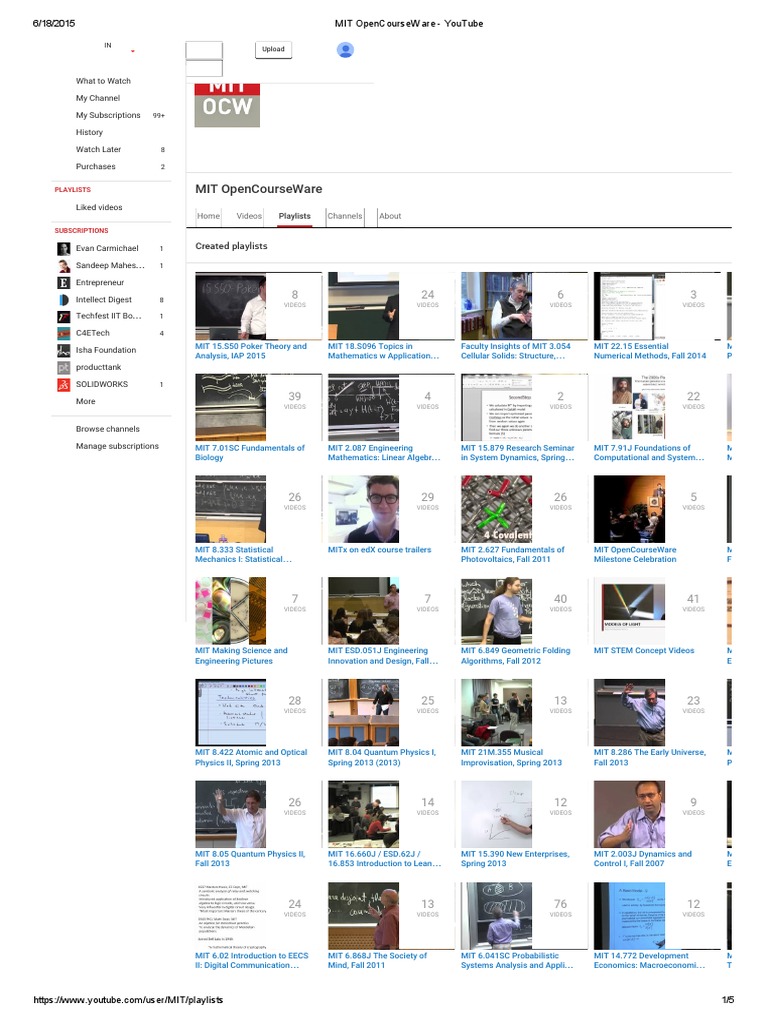Open Liked videos playlist
This screenshot has height=1024, width=768.
click(x=99, y=207)
